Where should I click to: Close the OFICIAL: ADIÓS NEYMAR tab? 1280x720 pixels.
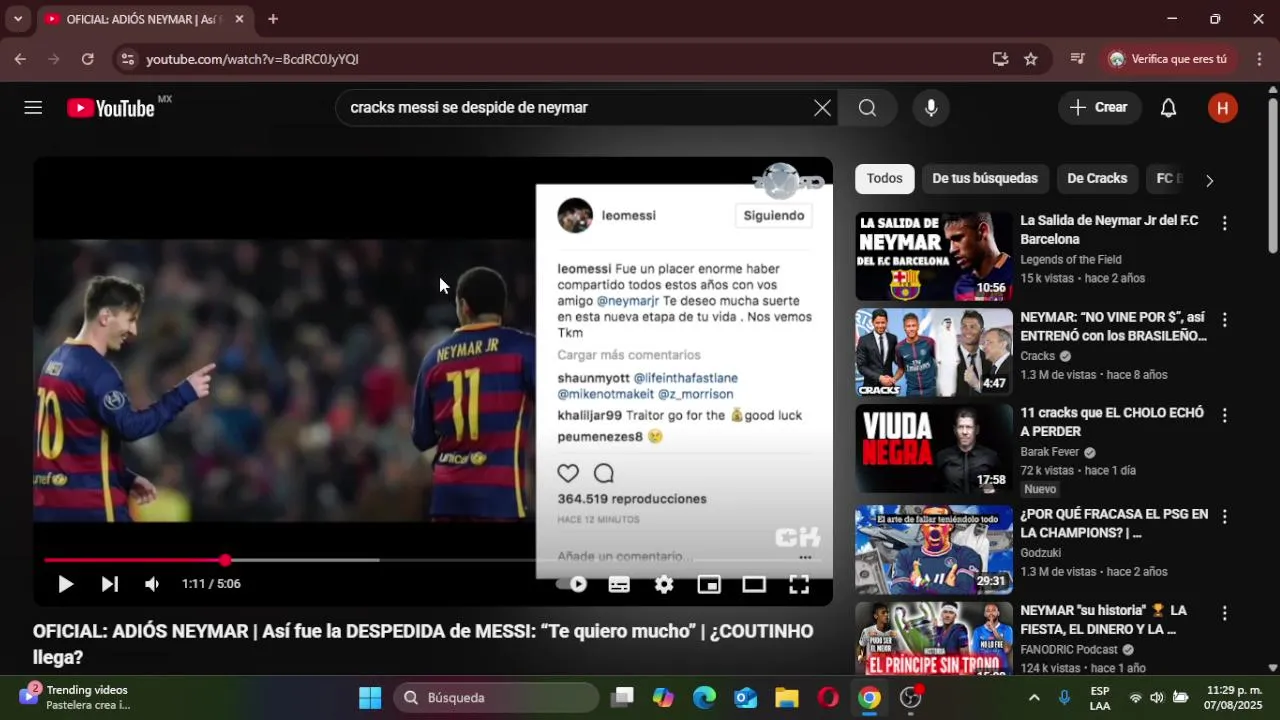[x=239, y=19]
